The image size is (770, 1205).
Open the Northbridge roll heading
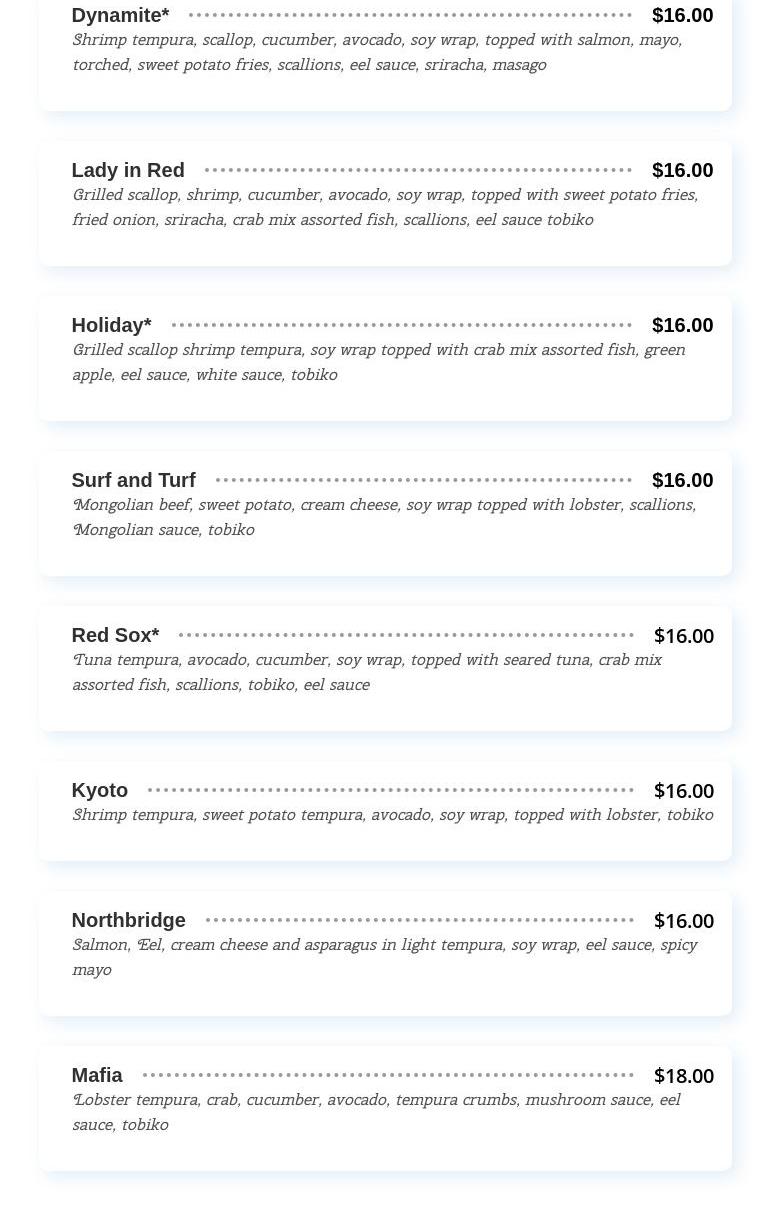click(128, 920)
